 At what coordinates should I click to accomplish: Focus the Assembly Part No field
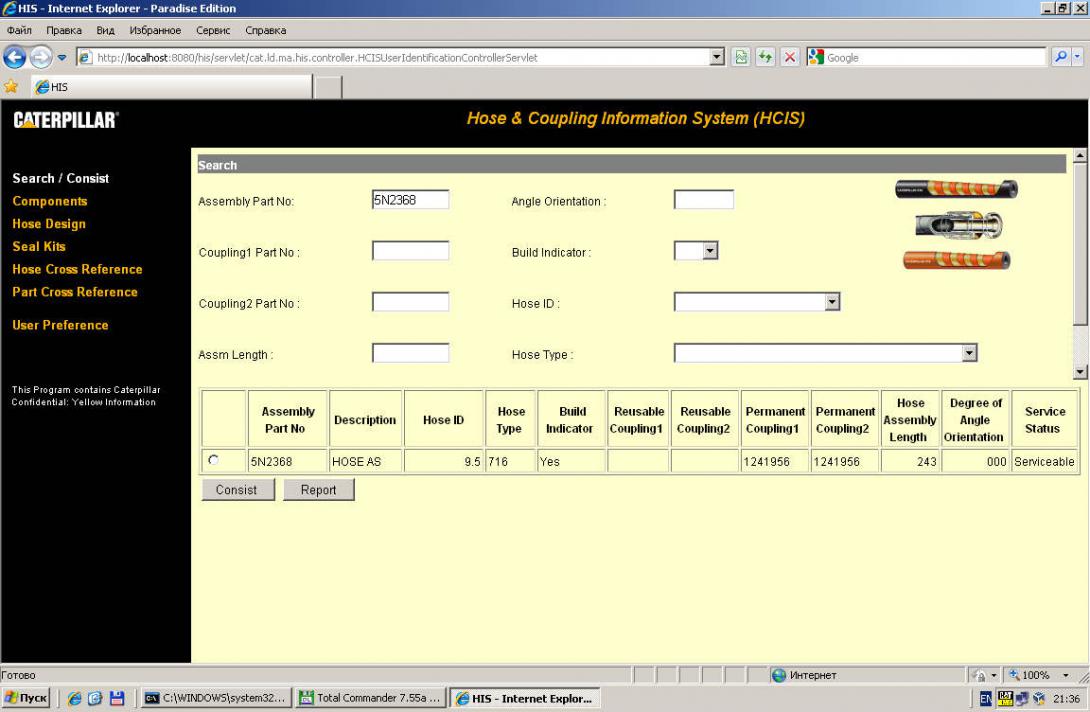point(410,200)
